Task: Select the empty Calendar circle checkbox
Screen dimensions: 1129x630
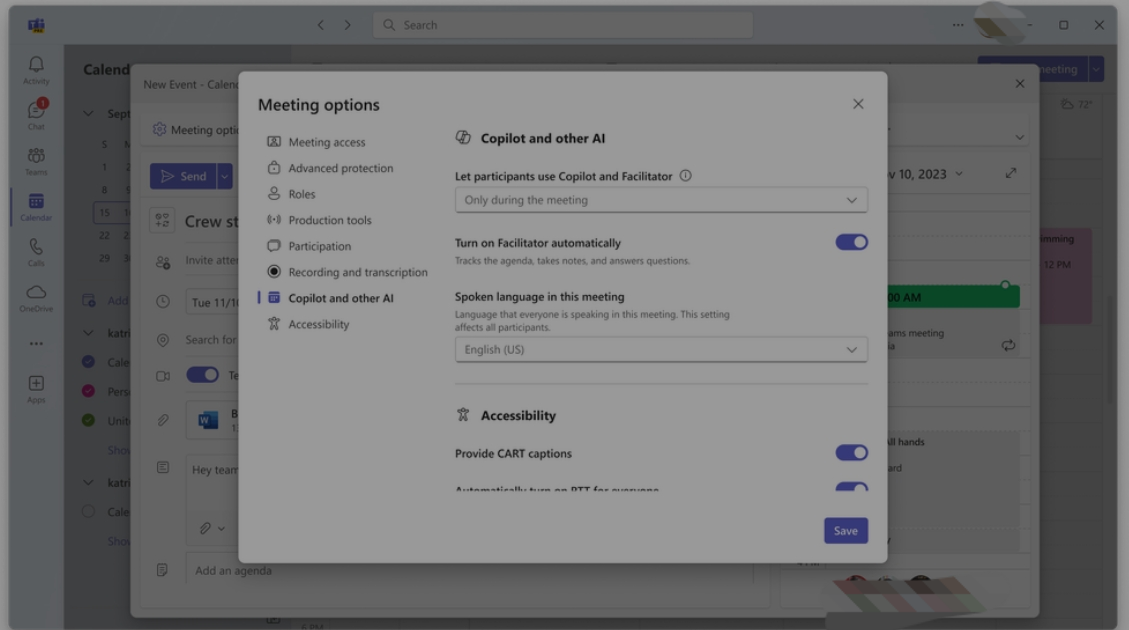Action: tap(88, 511)
